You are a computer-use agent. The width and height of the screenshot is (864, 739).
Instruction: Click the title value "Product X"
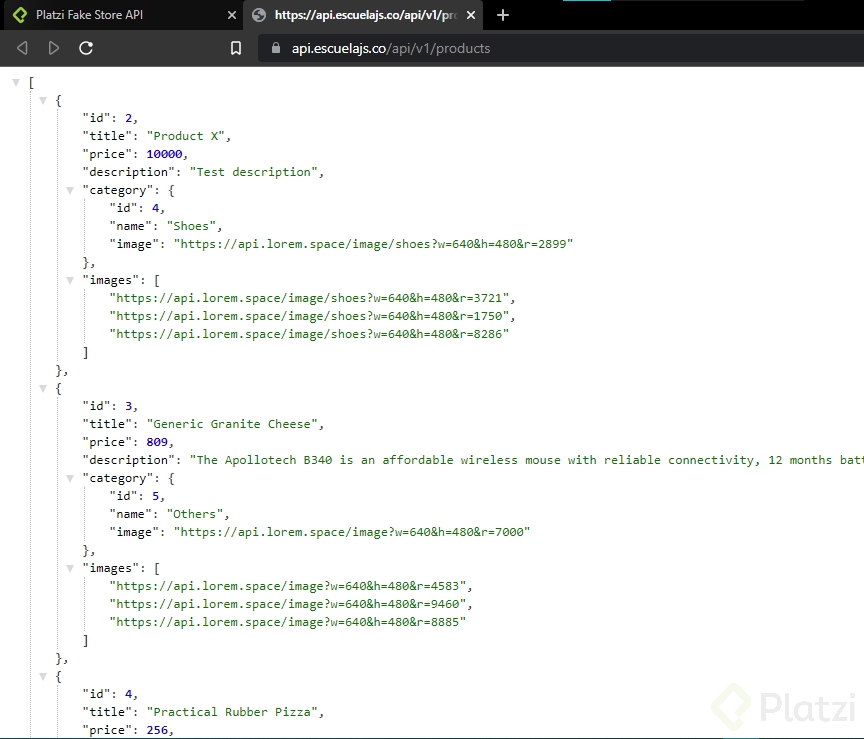[185, 136]
